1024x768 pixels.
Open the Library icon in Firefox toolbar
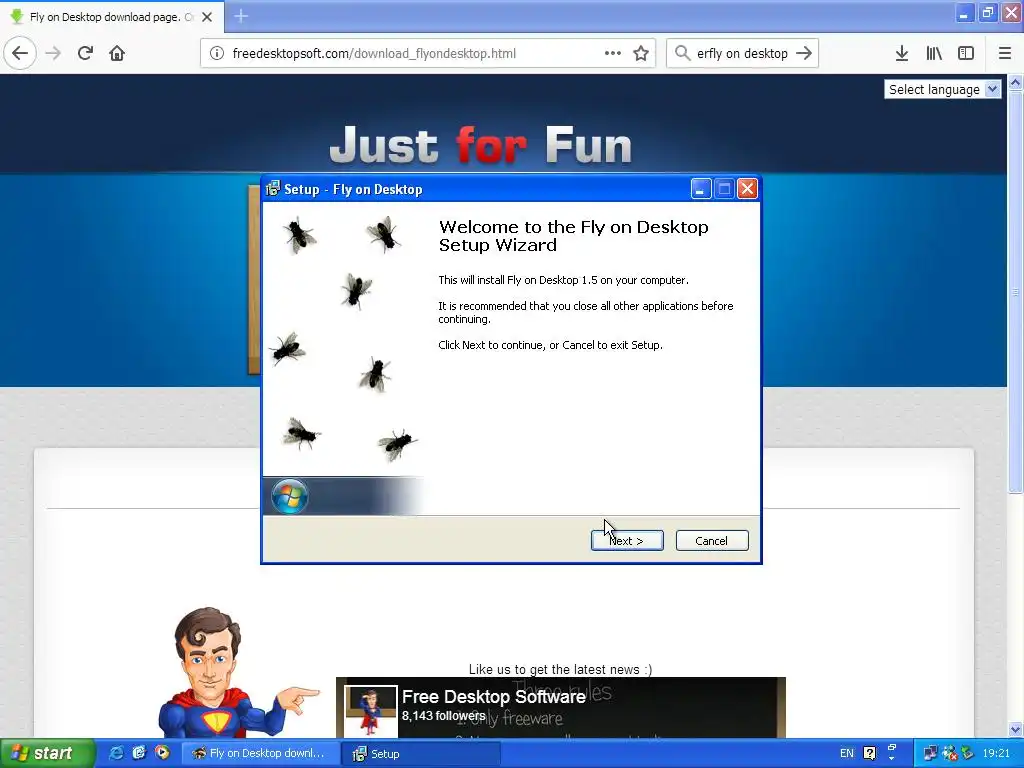934,53
